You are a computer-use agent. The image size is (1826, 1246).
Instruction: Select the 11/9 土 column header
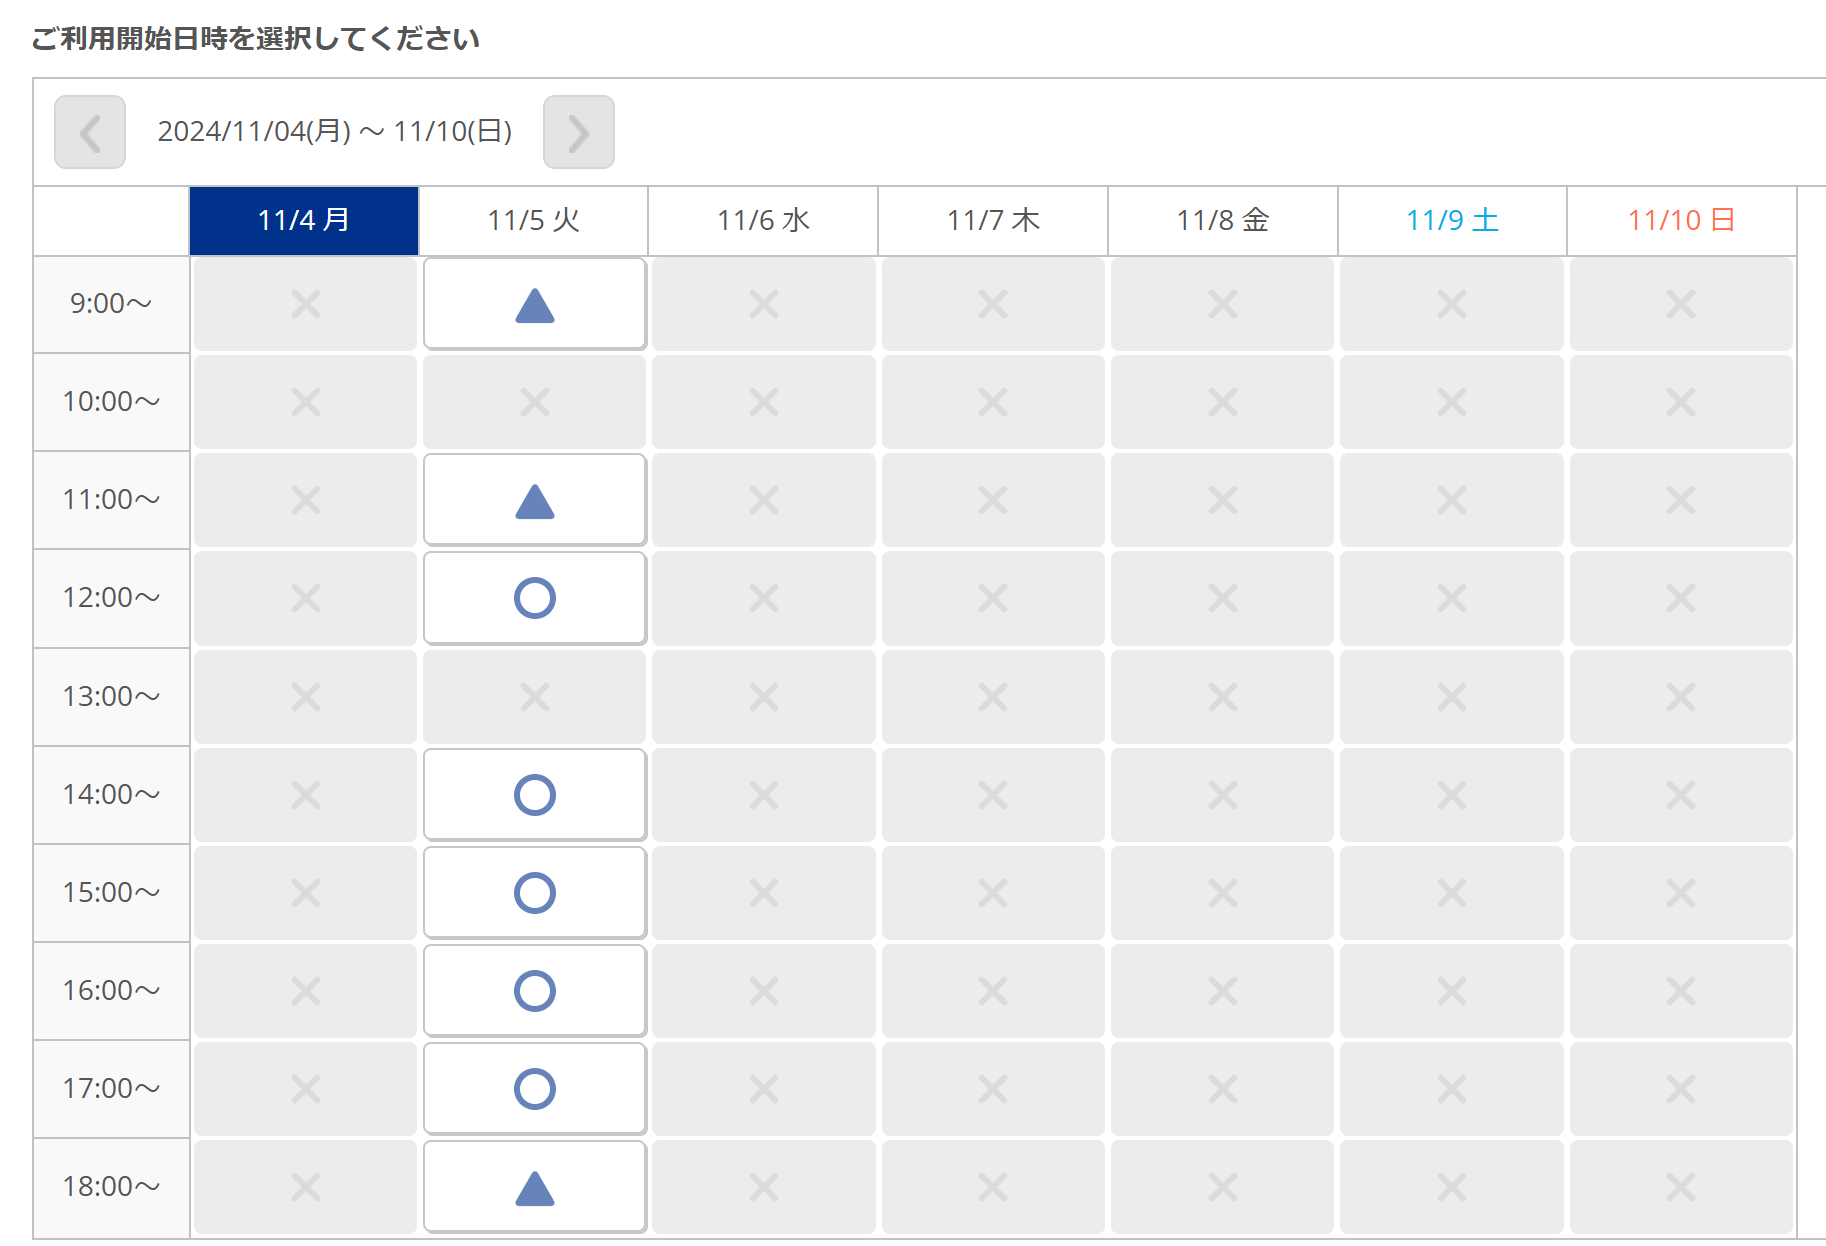(1452, 220)
